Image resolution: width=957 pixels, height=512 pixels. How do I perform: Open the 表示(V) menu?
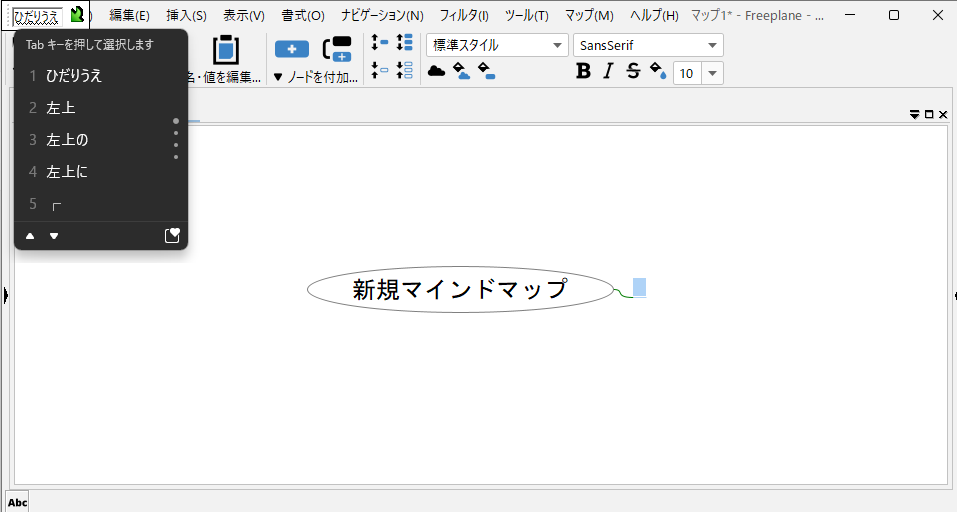pyautogui.click(x=244, y=16)
